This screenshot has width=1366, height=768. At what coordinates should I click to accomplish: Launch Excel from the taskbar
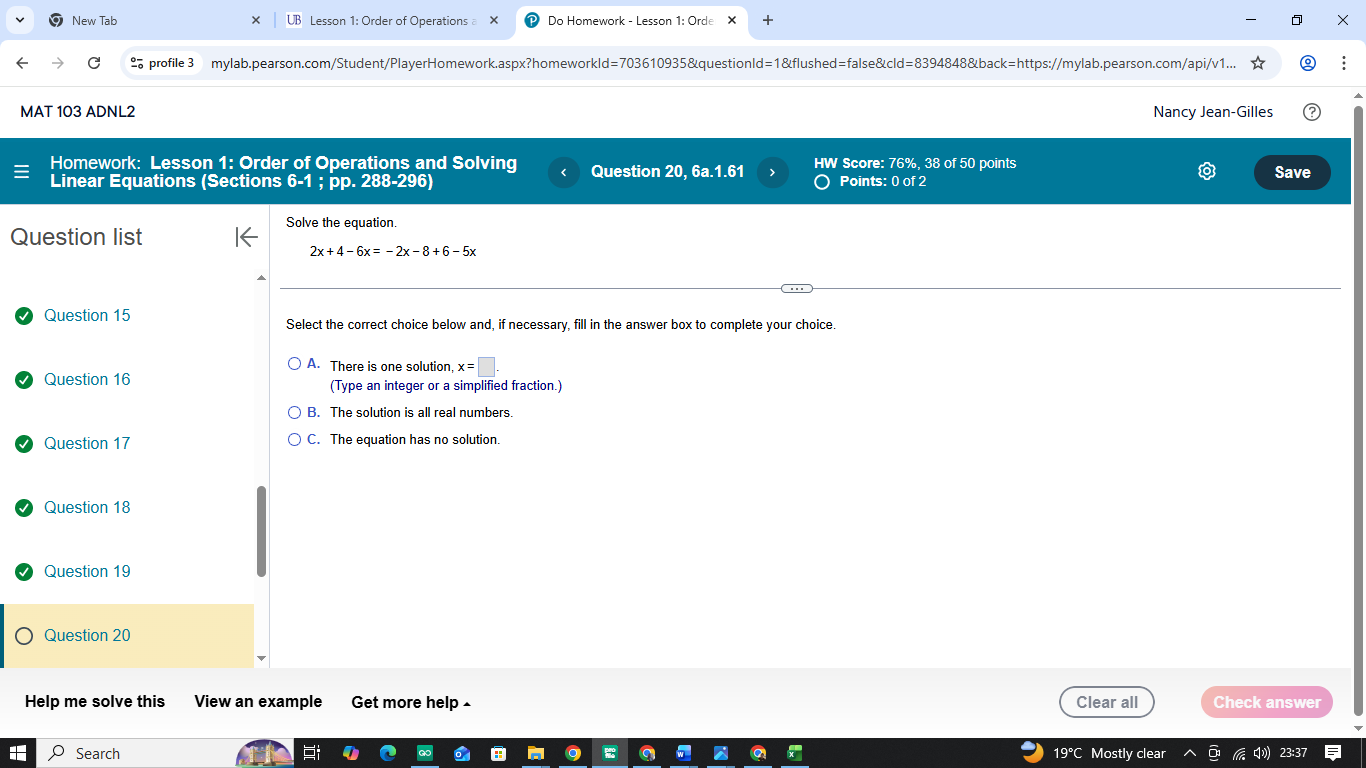tap(795, 752)
